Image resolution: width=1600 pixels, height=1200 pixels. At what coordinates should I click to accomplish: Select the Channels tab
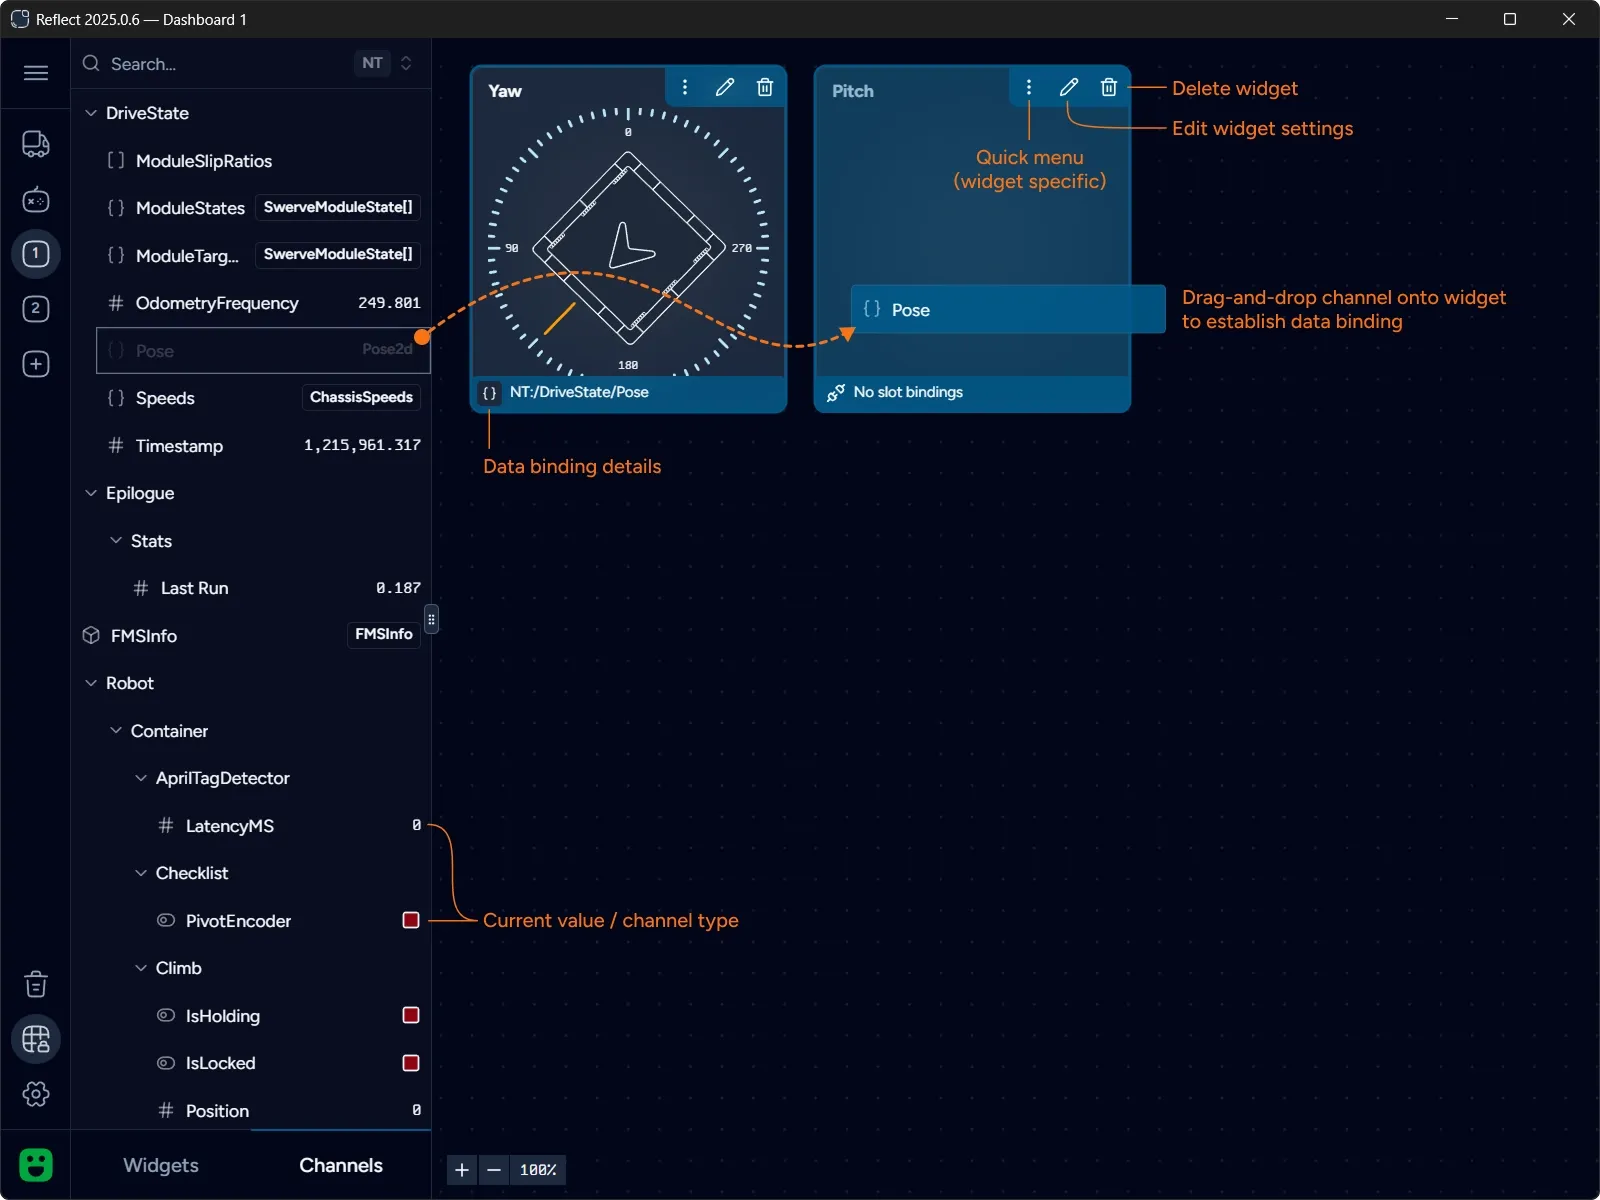point(341,1165)
